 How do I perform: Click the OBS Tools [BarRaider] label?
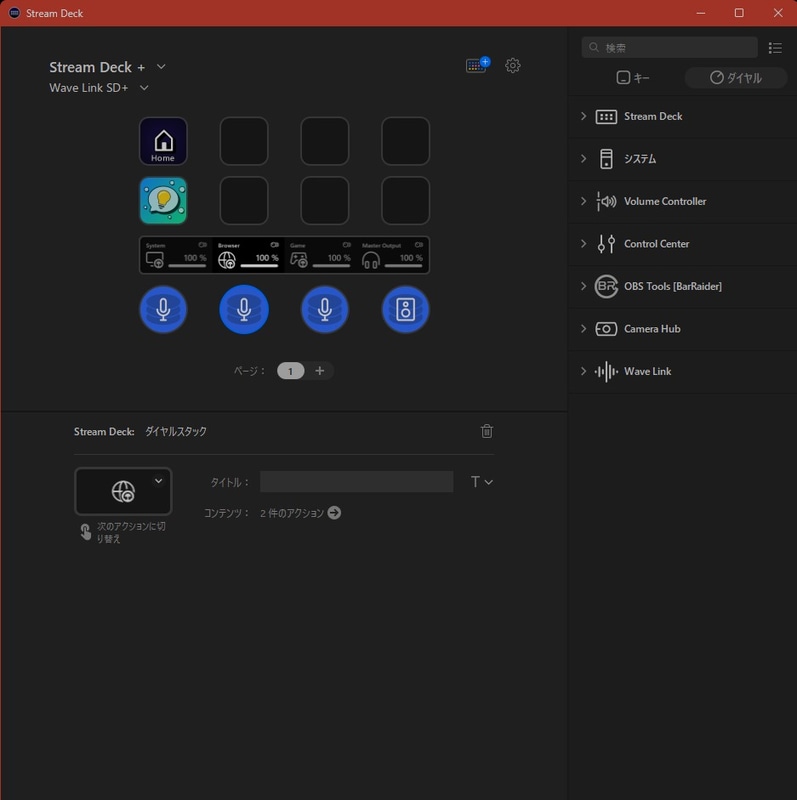click(673, 286)
